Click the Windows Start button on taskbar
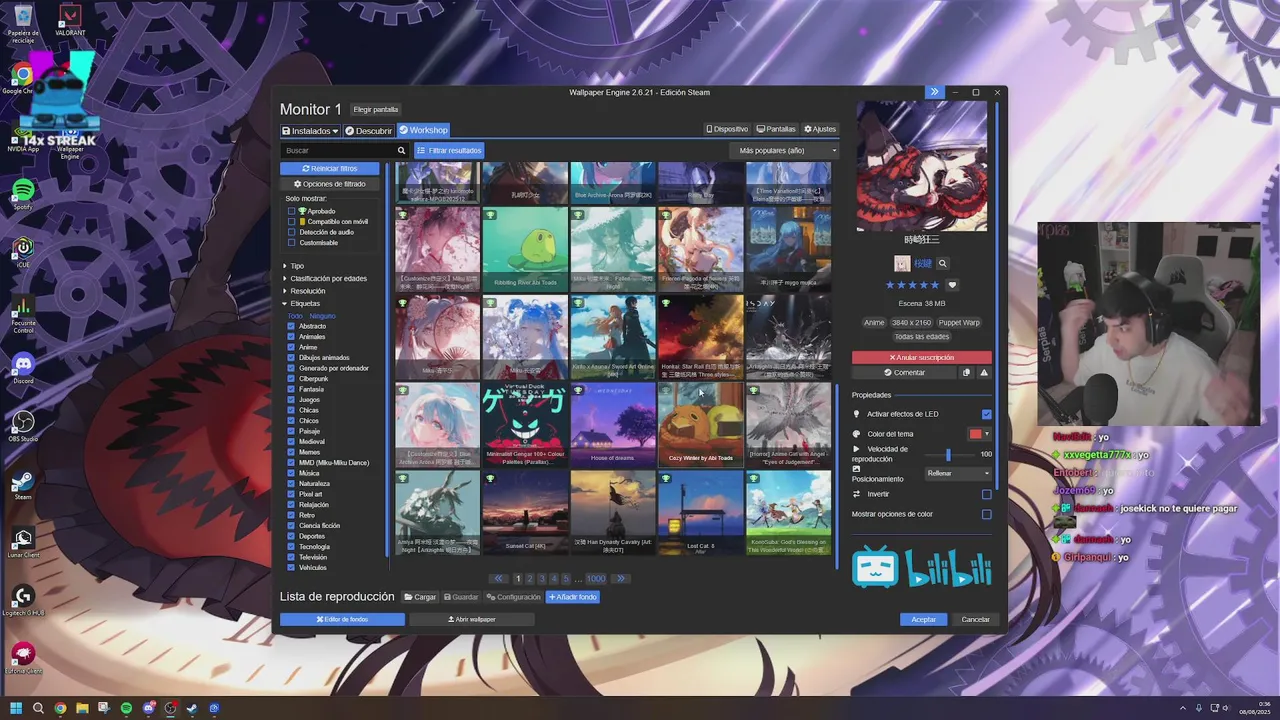The width and height of the screenshot is (1280, 720). click(16, 708)
